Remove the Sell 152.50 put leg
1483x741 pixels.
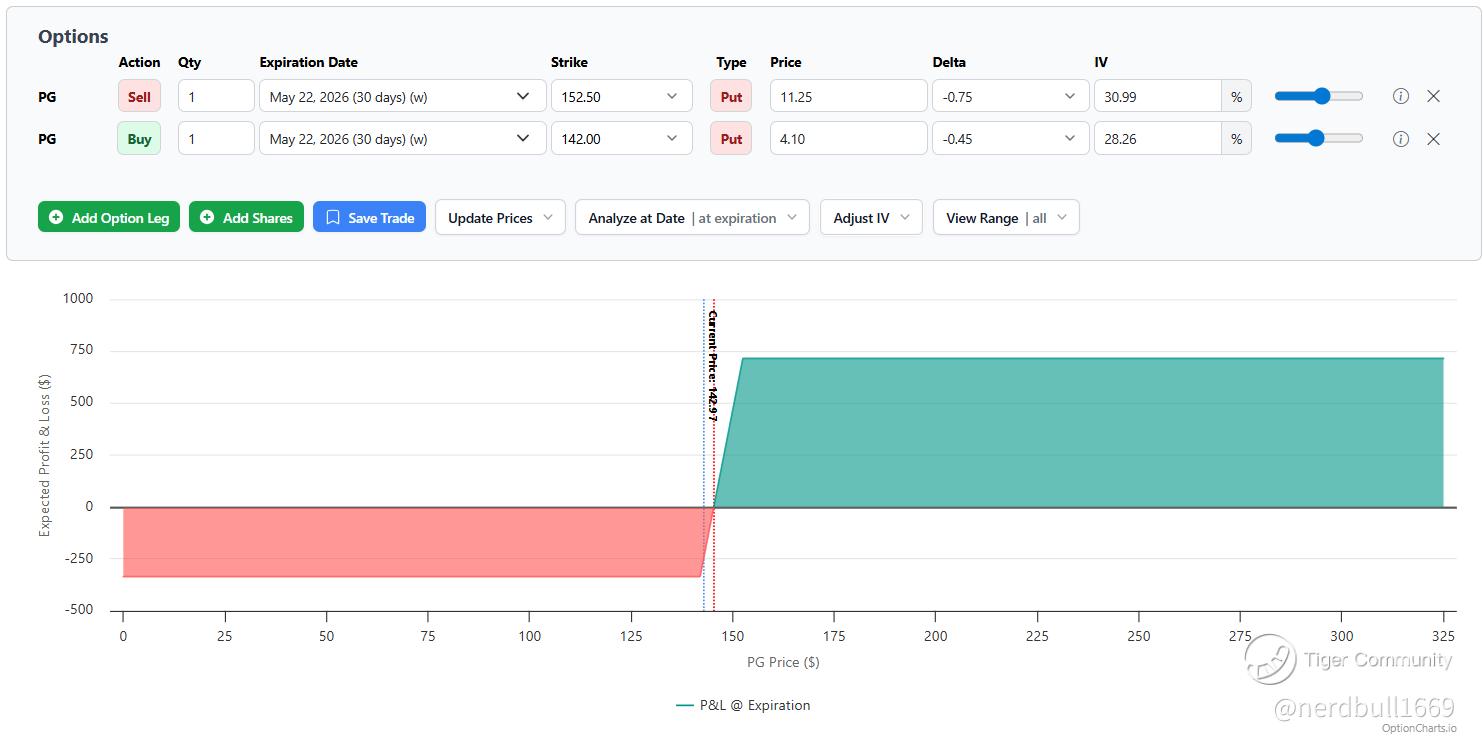click(x=1433, y=96)
